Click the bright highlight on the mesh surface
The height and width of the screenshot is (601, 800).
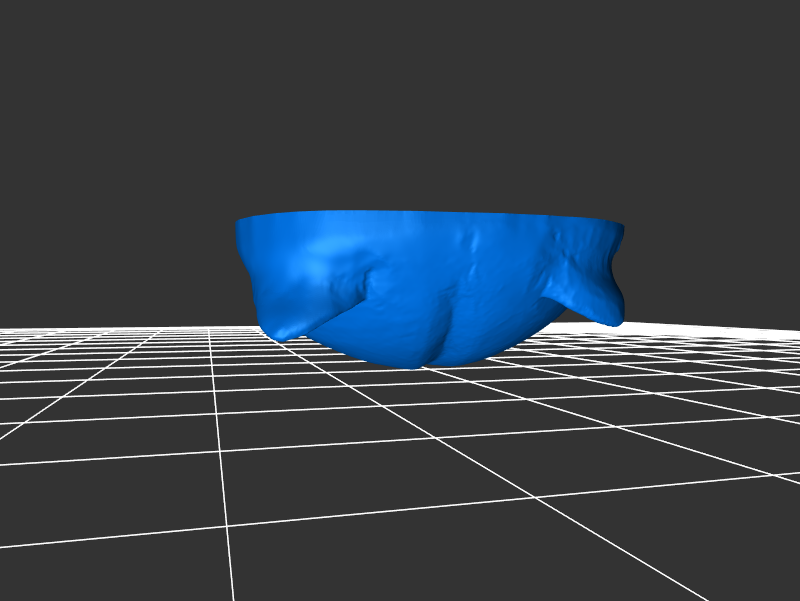(x=318, y=262)
